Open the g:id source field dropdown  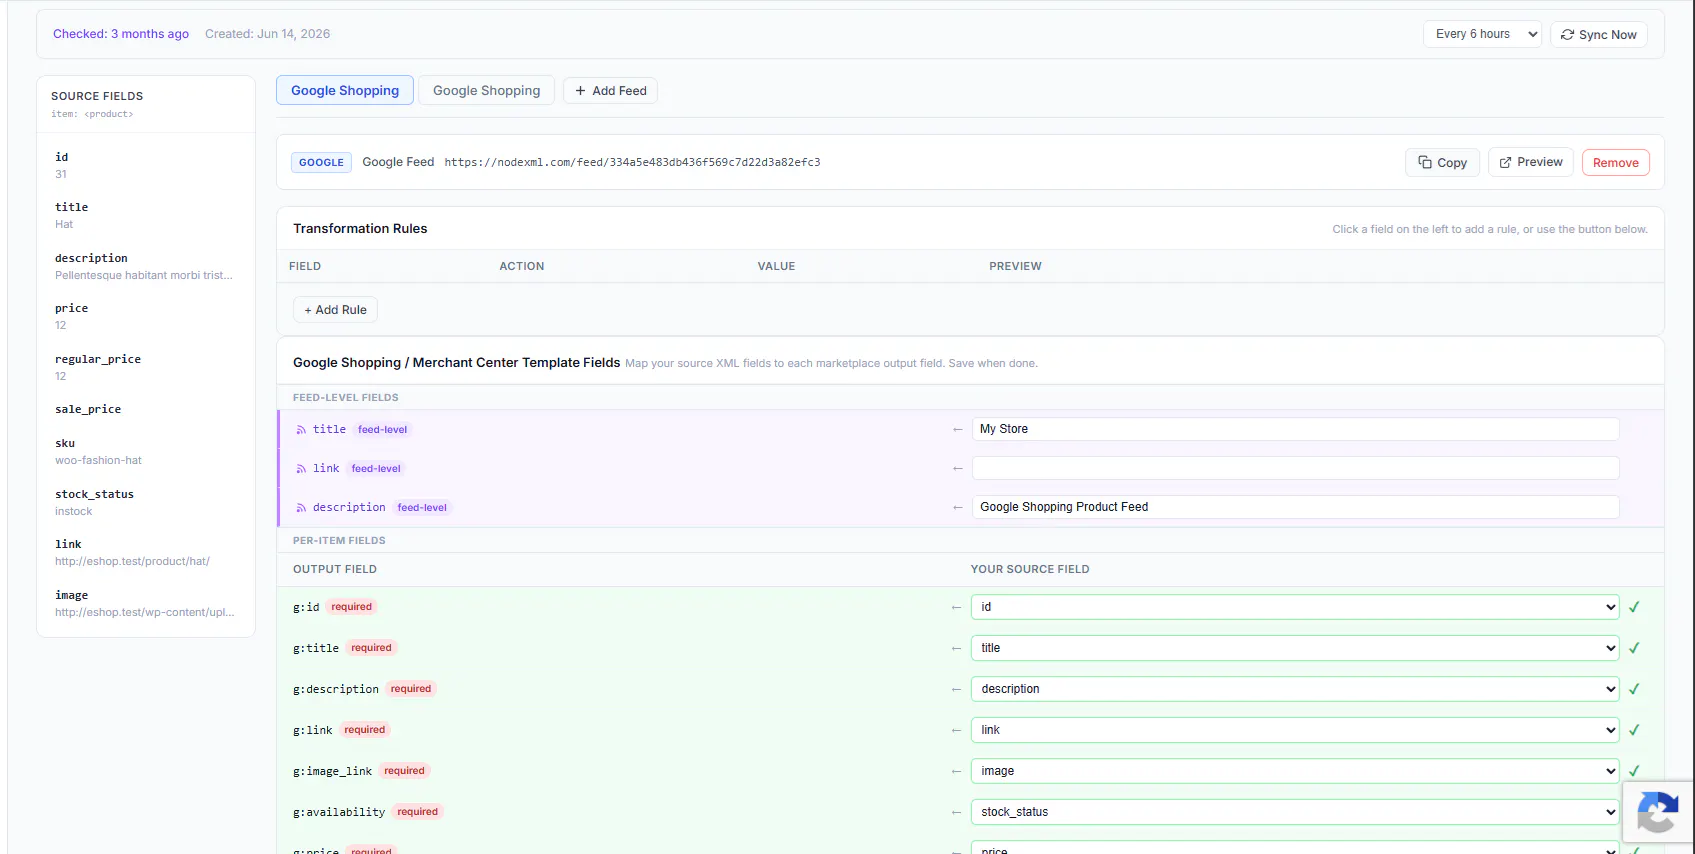point(1295,607)
